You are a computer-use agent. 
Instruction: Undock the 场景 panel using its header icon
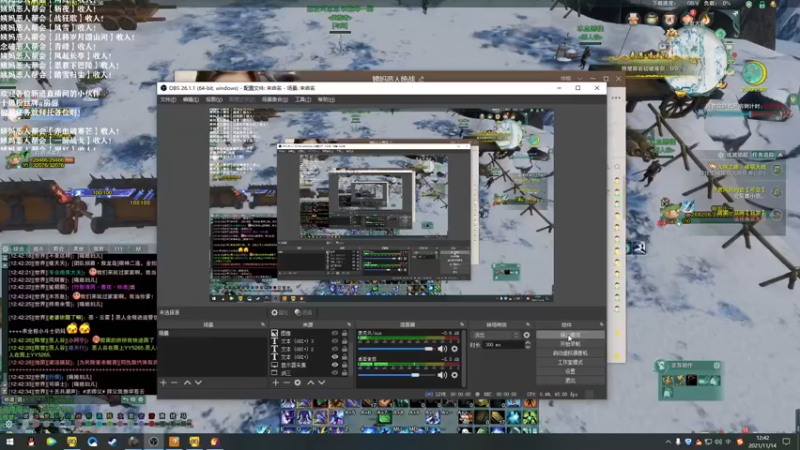tap(263, 324)
